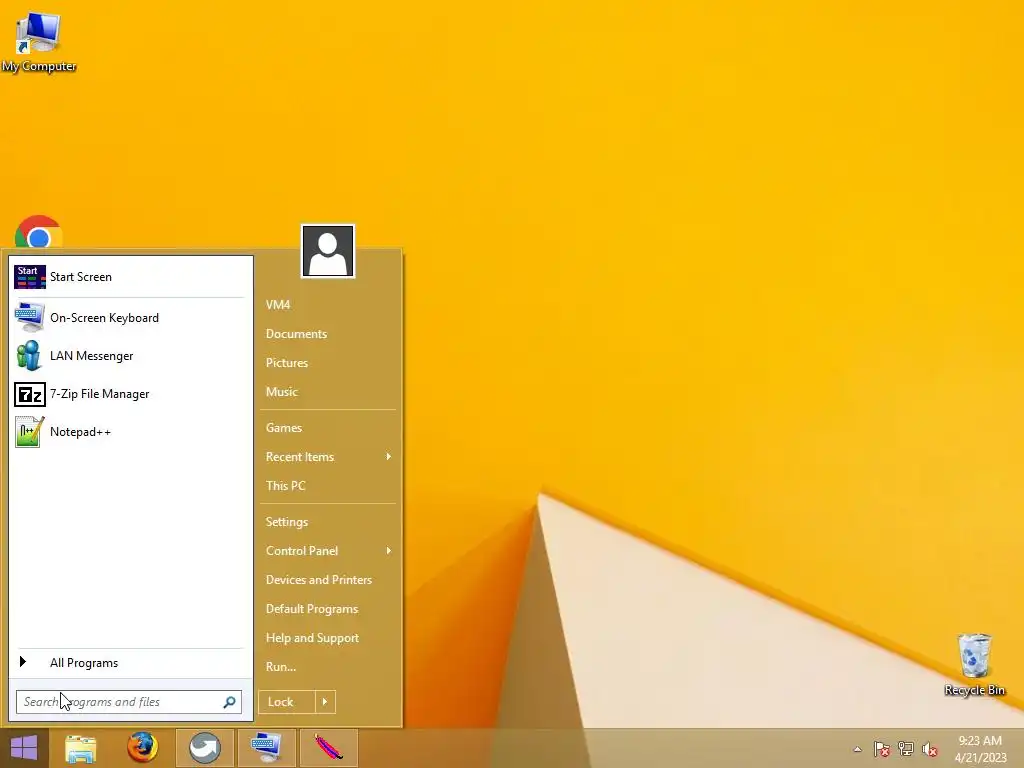1024x768 pixels.
Task: Open Documents from Start menu
Action: 328,334
